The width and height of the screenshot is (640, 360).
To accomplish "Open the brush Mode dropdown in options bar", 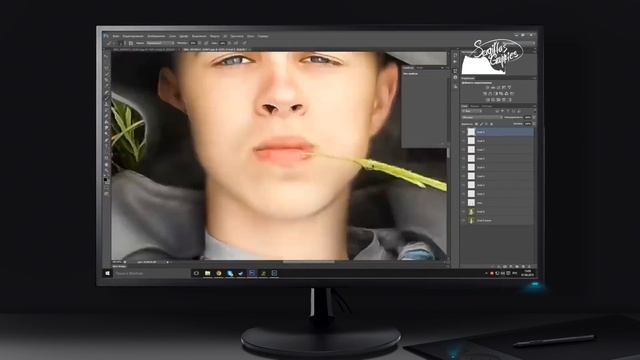I will tap(160, 43).
